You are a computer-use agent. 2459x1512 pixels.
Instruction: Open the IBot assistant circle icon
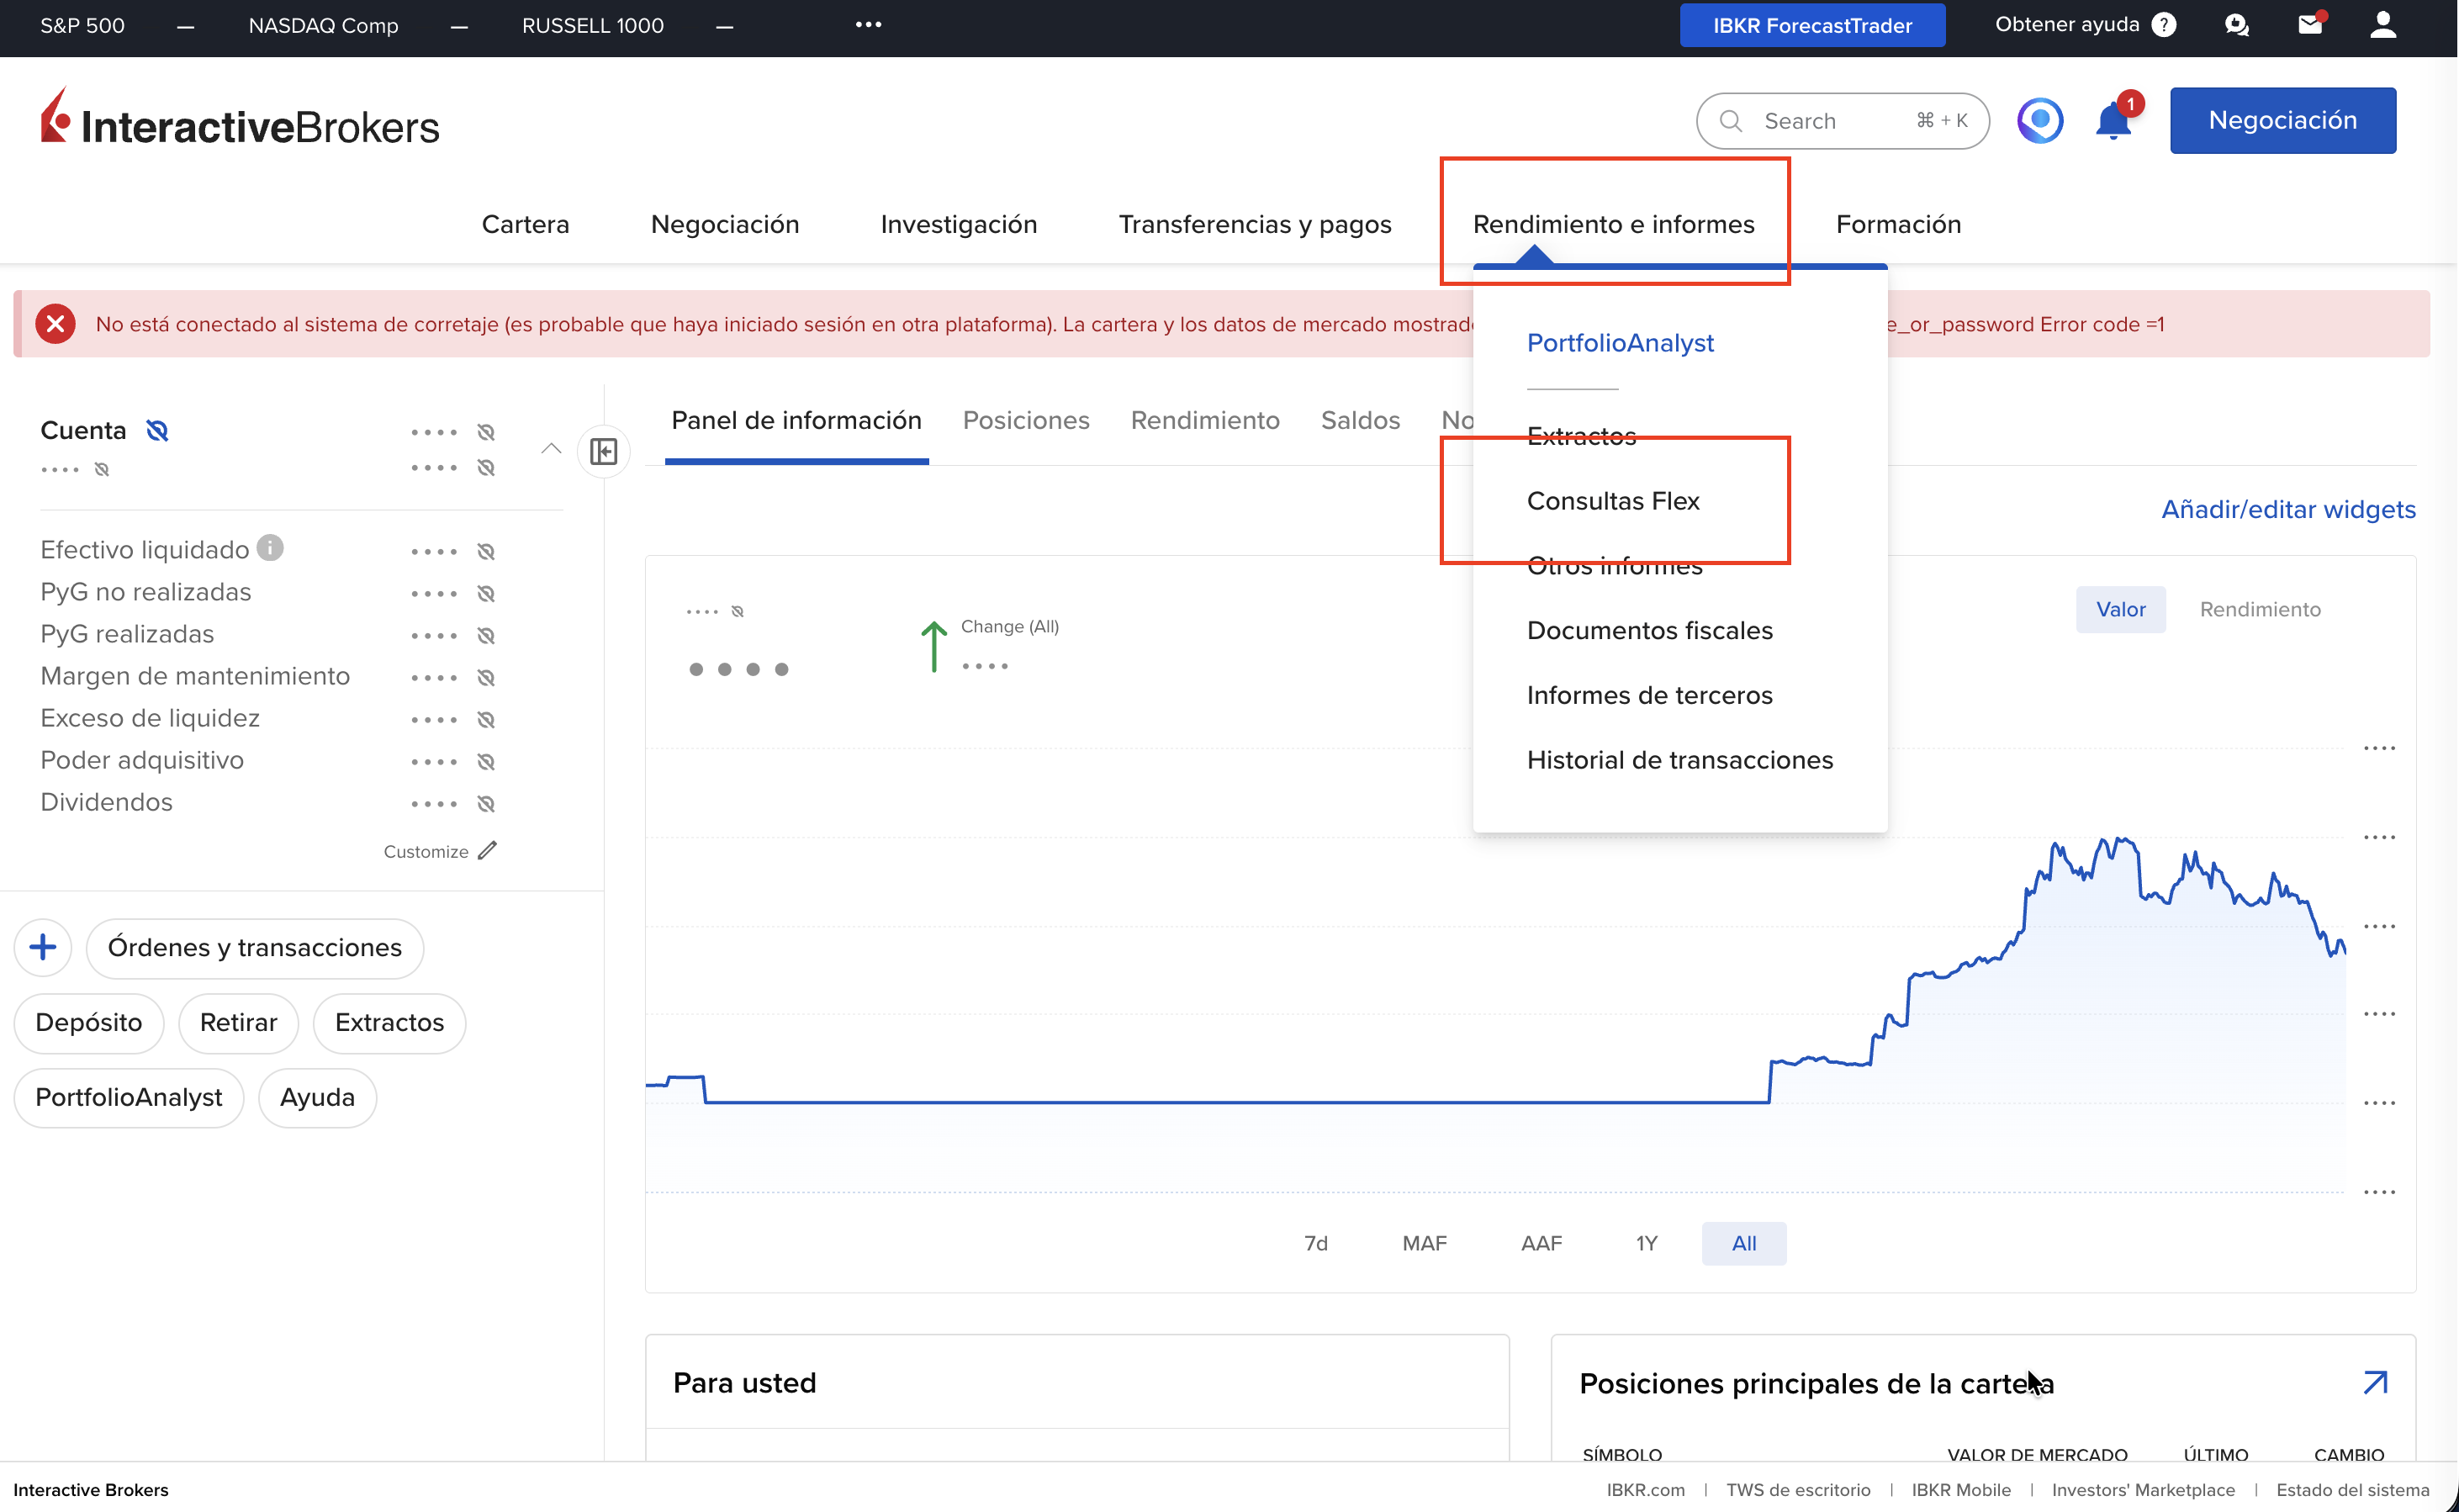point(2040,121)
